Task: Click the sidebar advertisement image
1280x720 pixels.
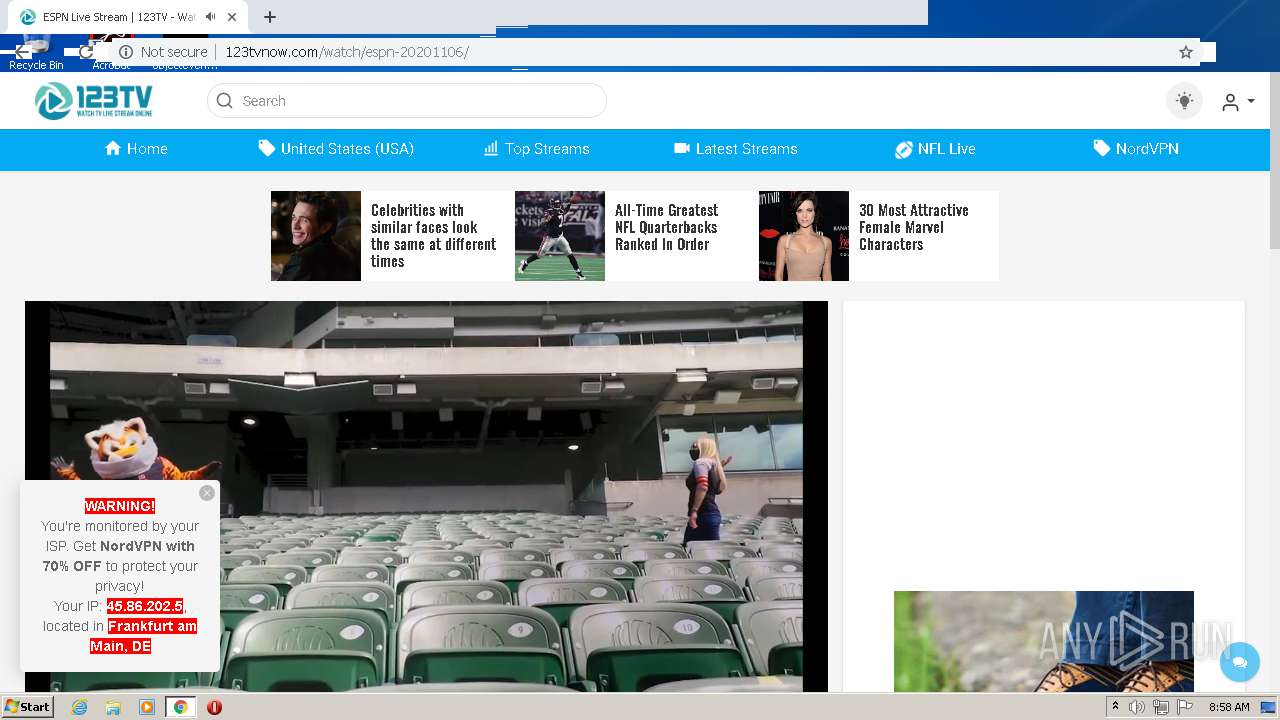Action: point(1044,641)
